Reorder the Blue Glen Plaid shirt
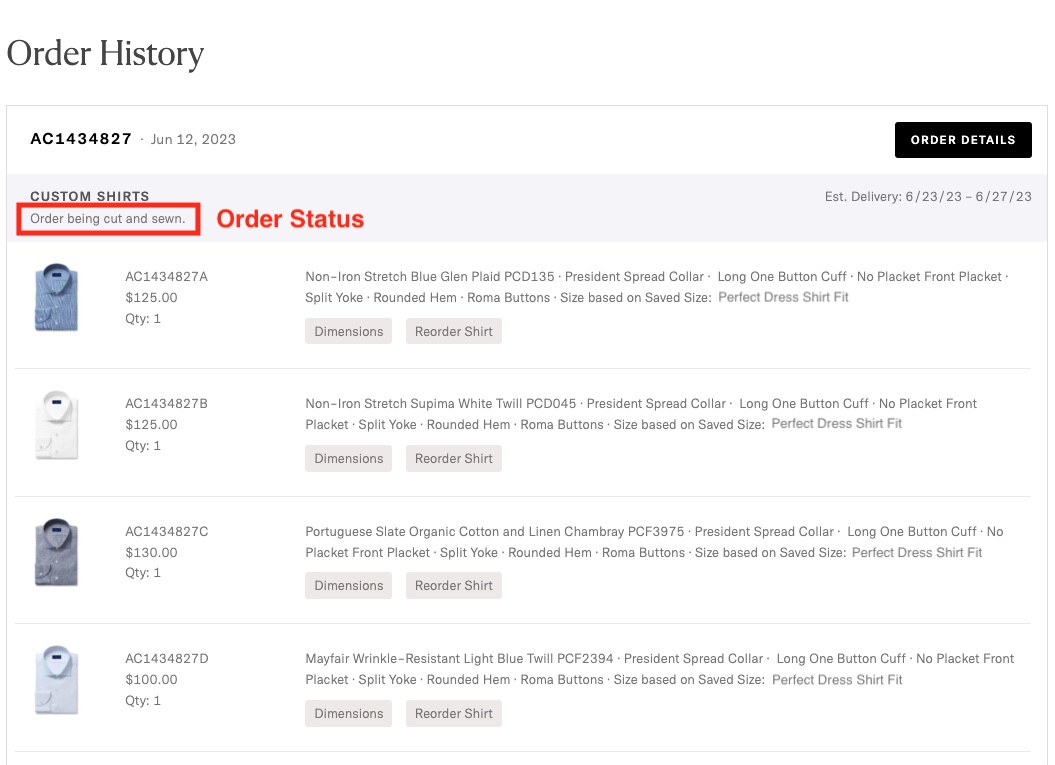The height and width of the screenshot is (765, 1055). [453, 331]
